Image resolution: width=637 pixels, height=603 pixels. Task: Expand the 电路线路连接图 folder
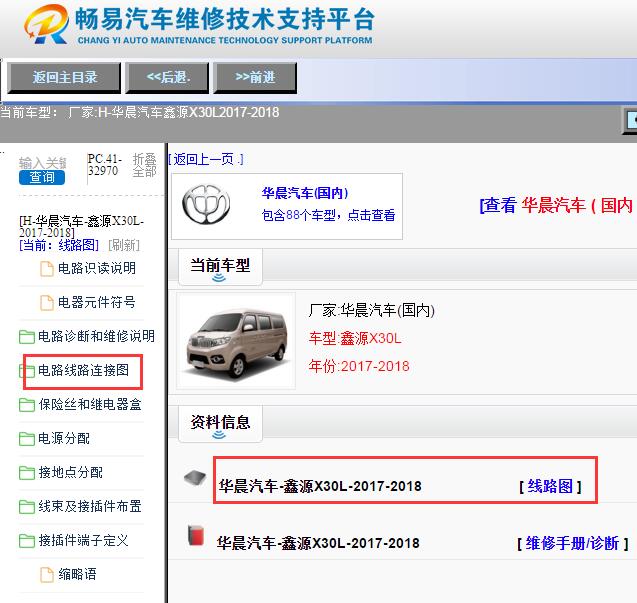click(83, 371)
